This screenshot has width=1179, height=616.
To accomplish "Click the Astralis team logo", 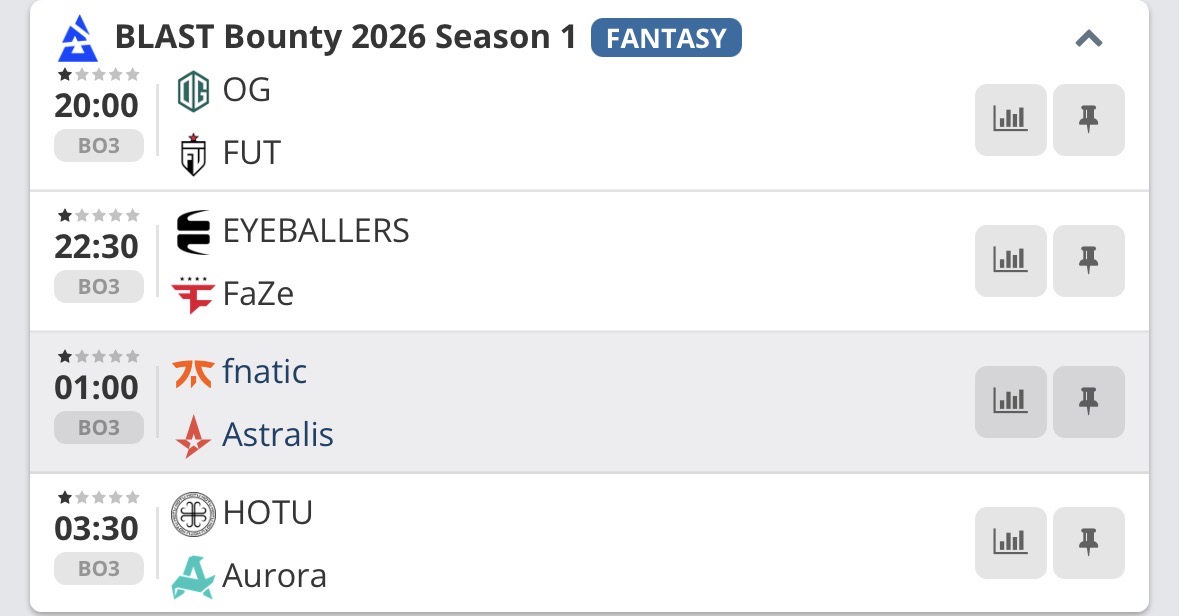I will 193,436.
